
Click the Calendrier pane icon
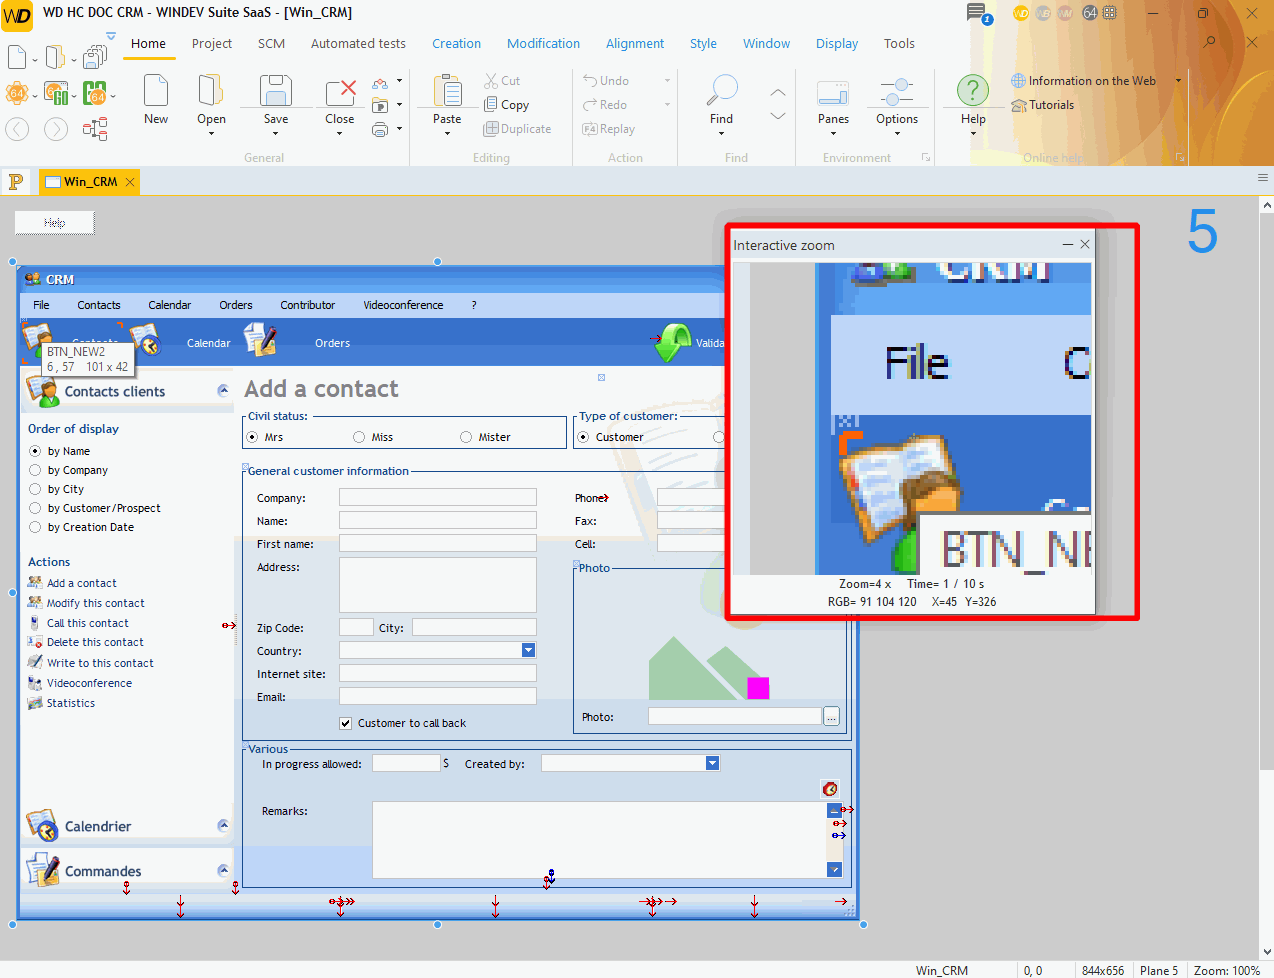[42, 825]
